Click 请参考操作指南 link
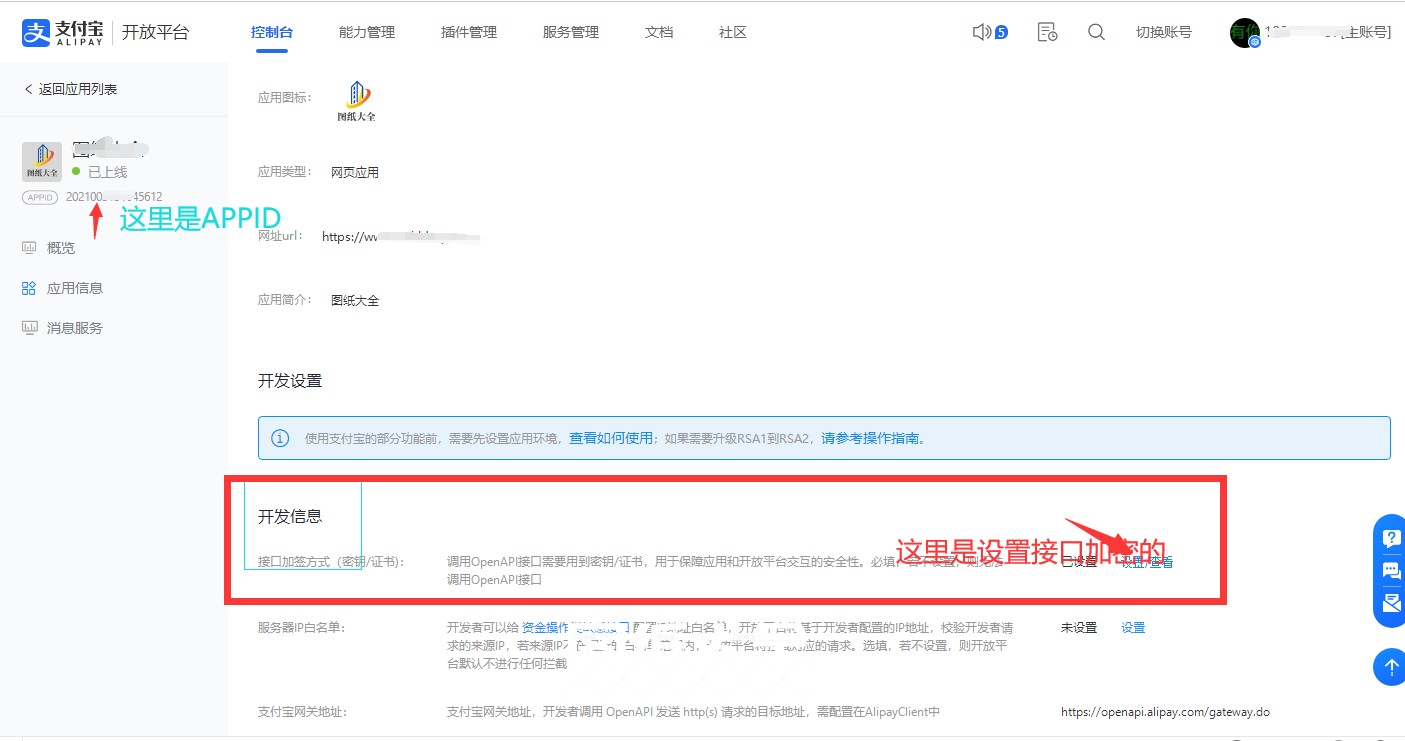This screenshot has height=741, width=1405. 870,438
